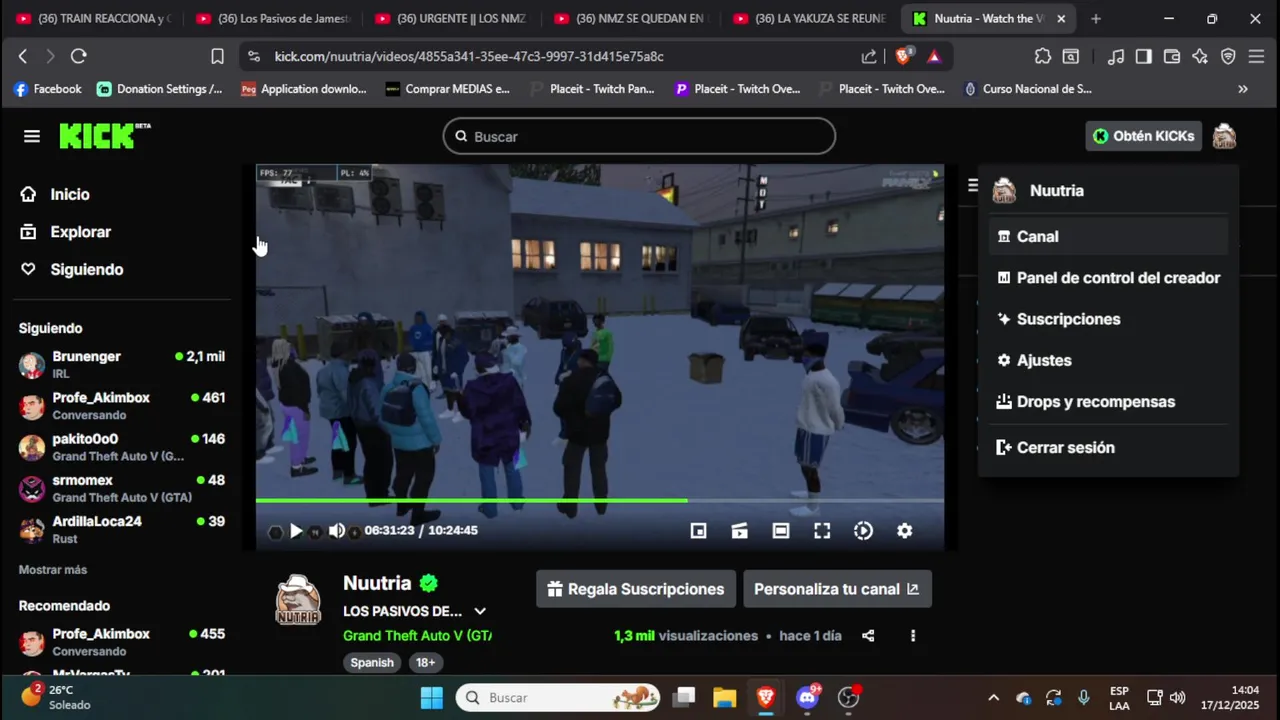Viewport: 1280px width, 720px height.
Task: Open the video more options dots
Action: (912, 635)
